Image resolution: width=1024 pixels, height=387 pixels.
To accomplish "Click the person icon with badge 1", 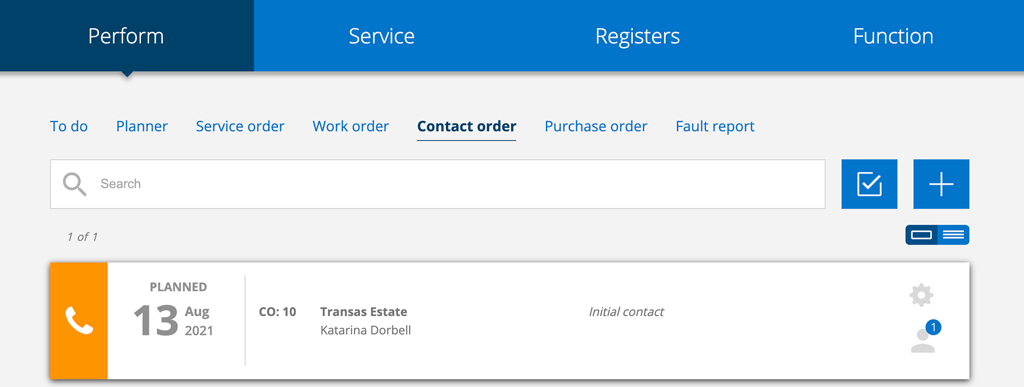I will click(x=925, y=337).
